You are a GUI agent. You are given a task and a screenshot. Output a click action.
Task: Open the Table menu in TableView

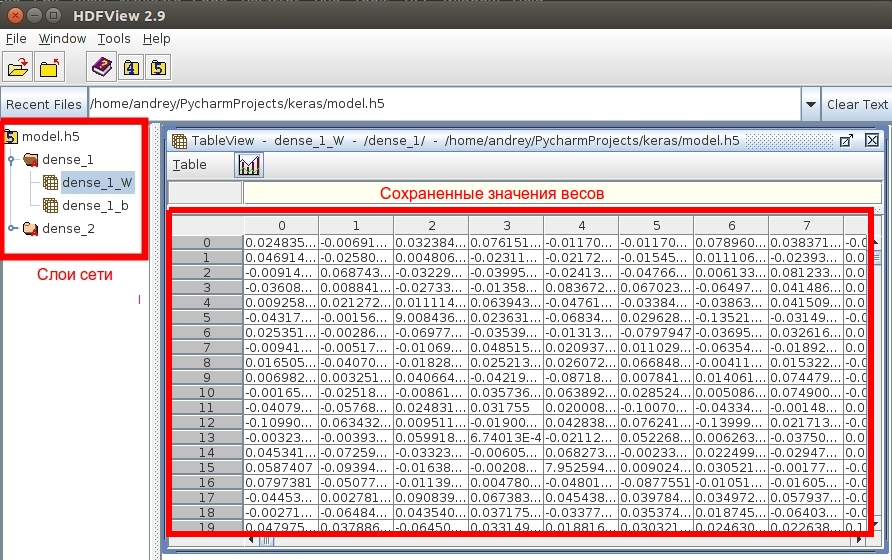[x=190, y=165]
